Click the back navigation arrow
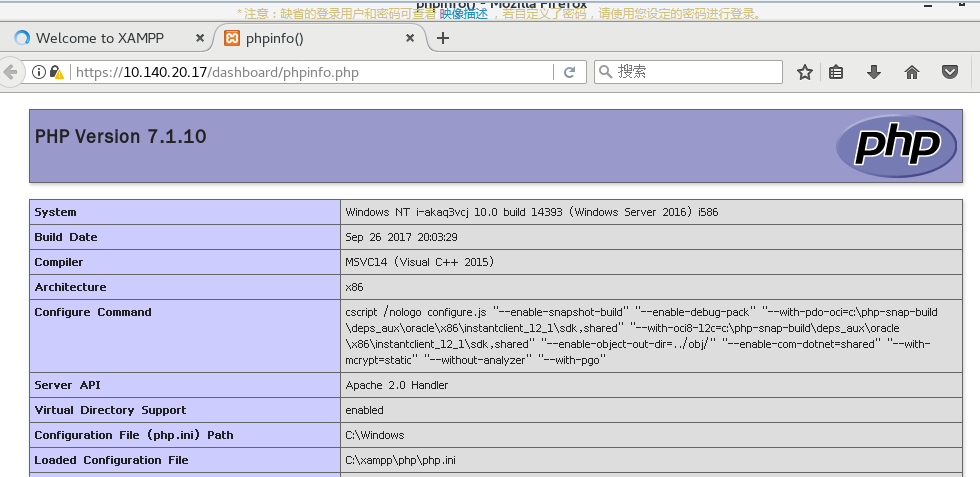The height and width of the screenshot is (477, 980). tap(10, 73)
